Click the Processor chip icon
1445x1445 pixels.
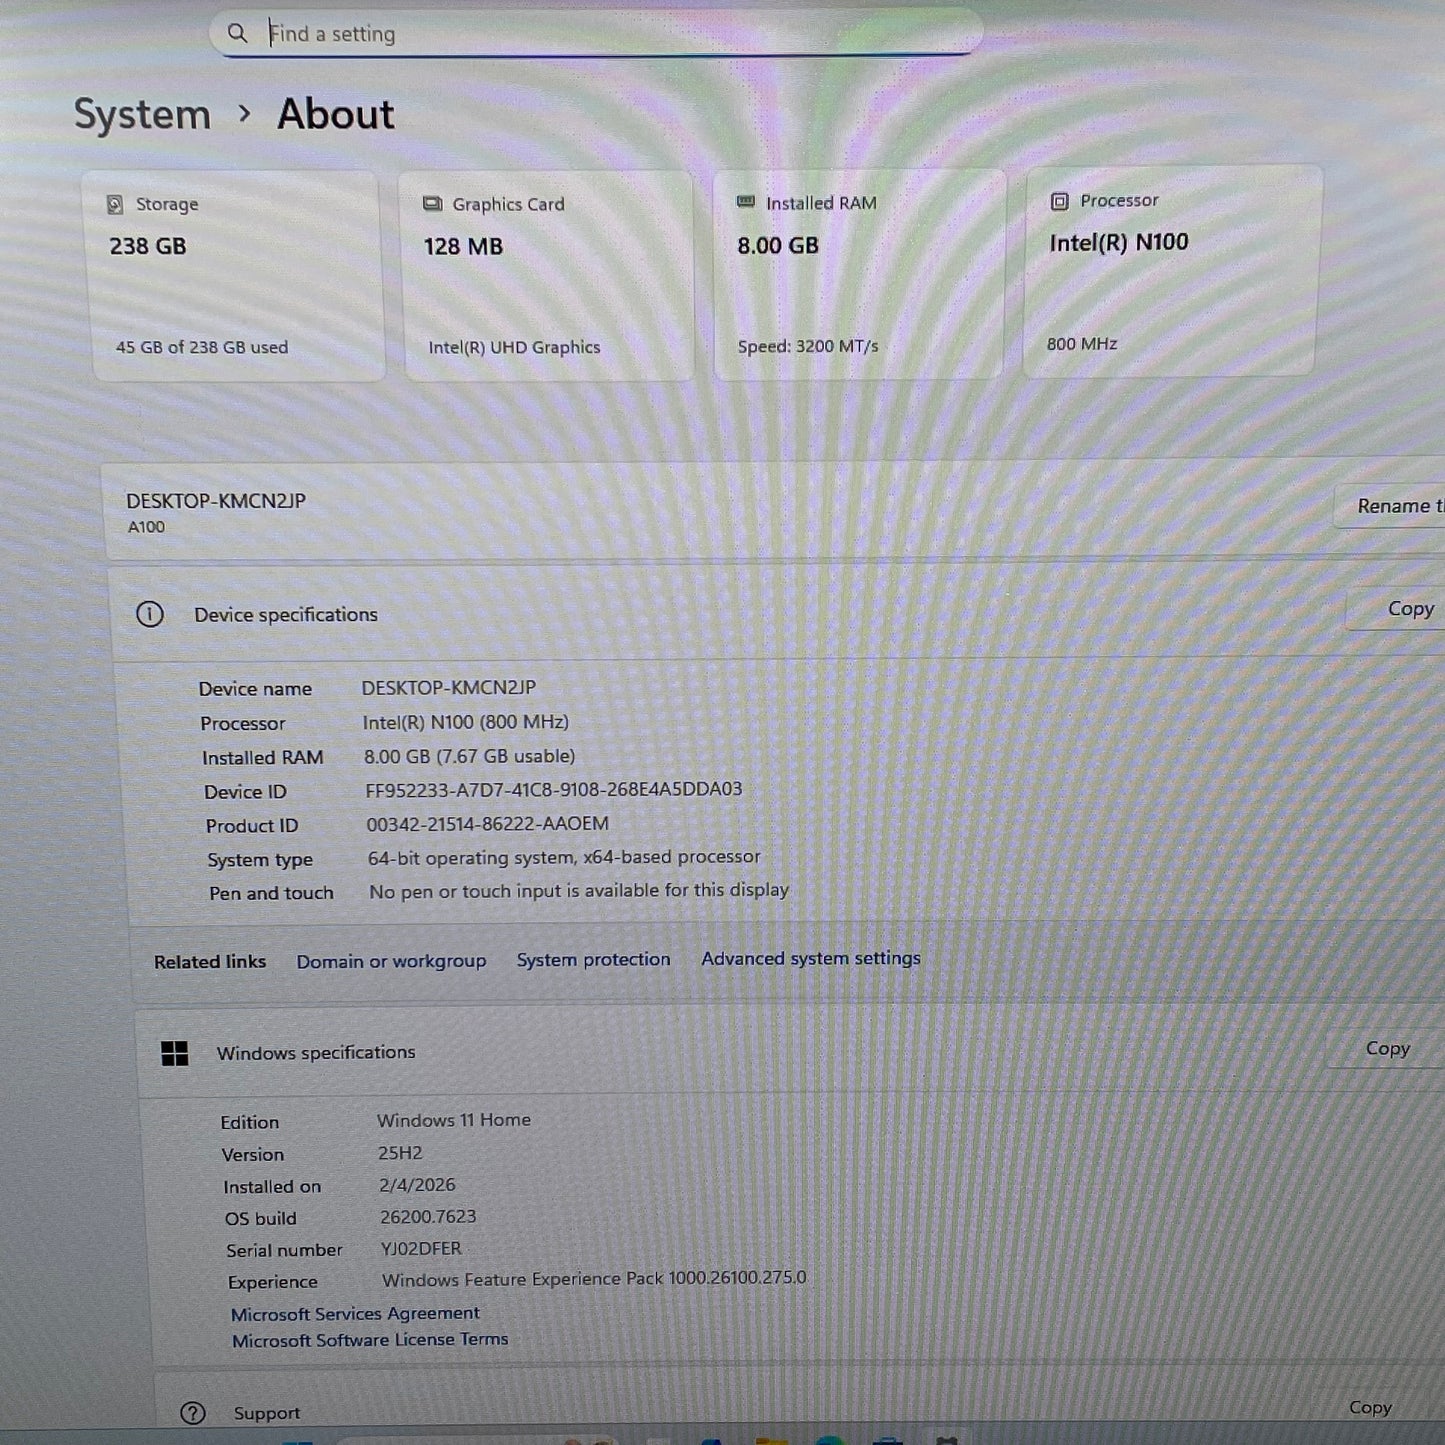[x=1060, y=201]
